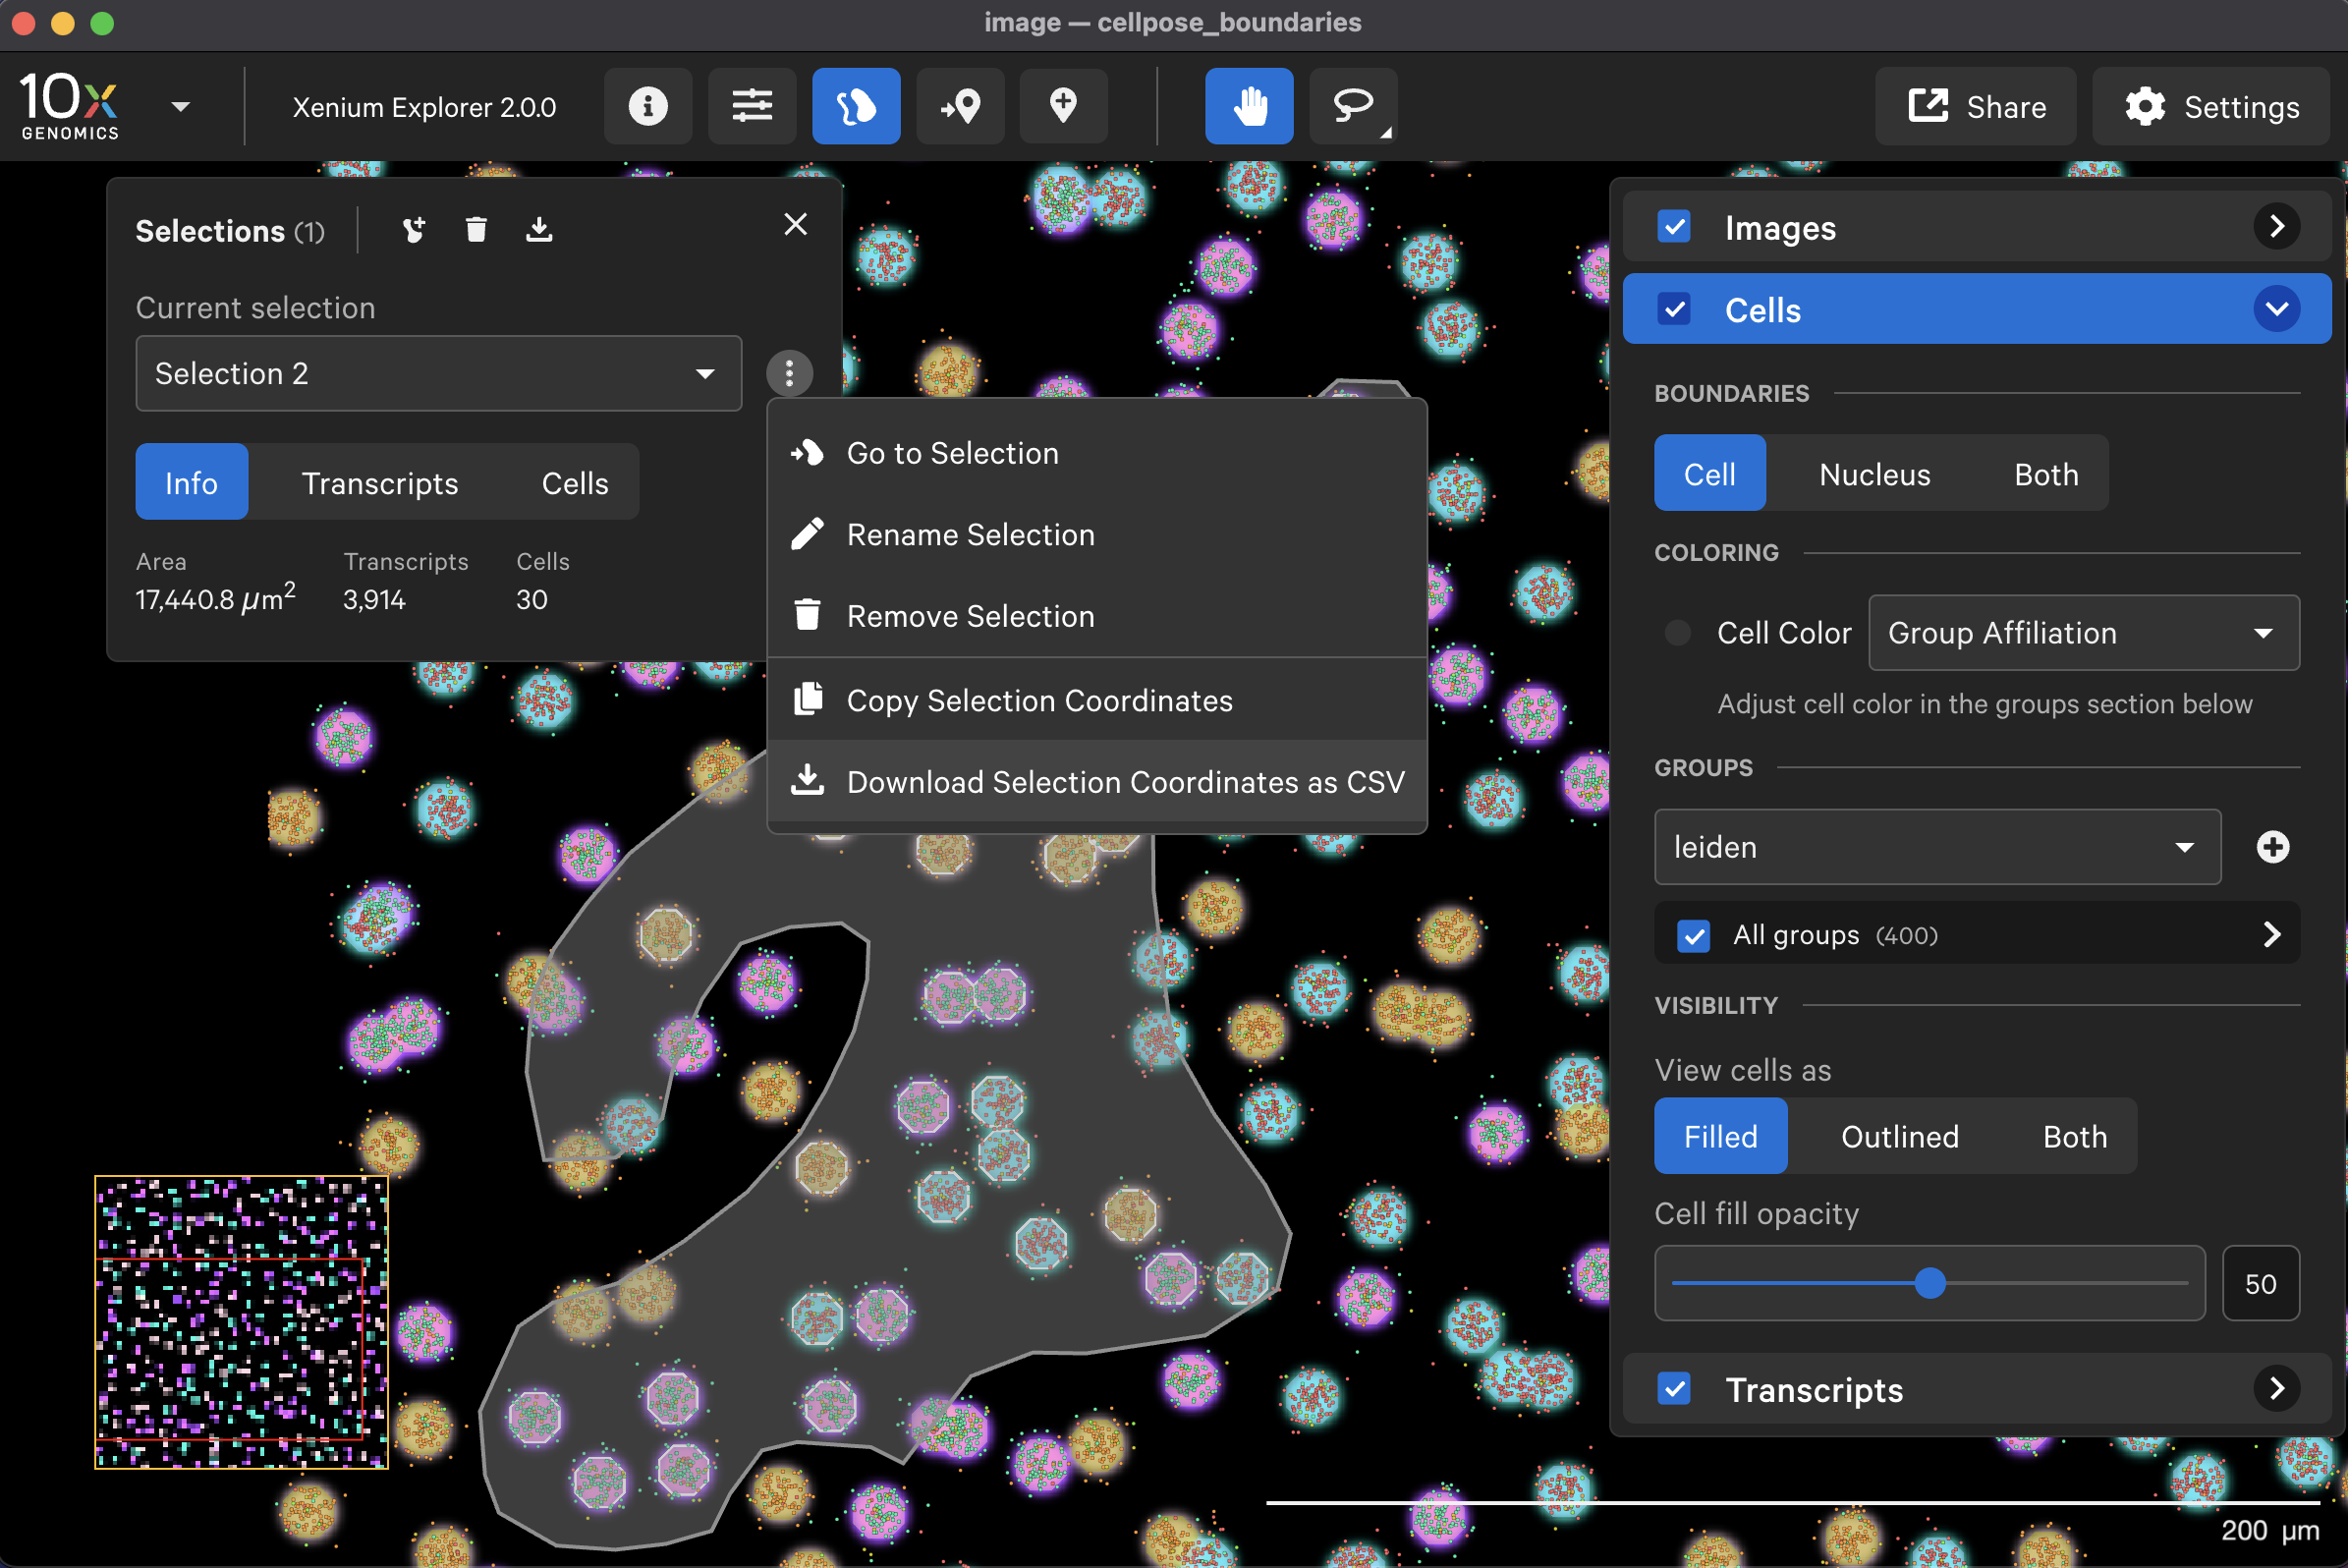Open the leiden groups dropdown
The width and height of the screenshot is (2348, 1568).
(1937, 847)
